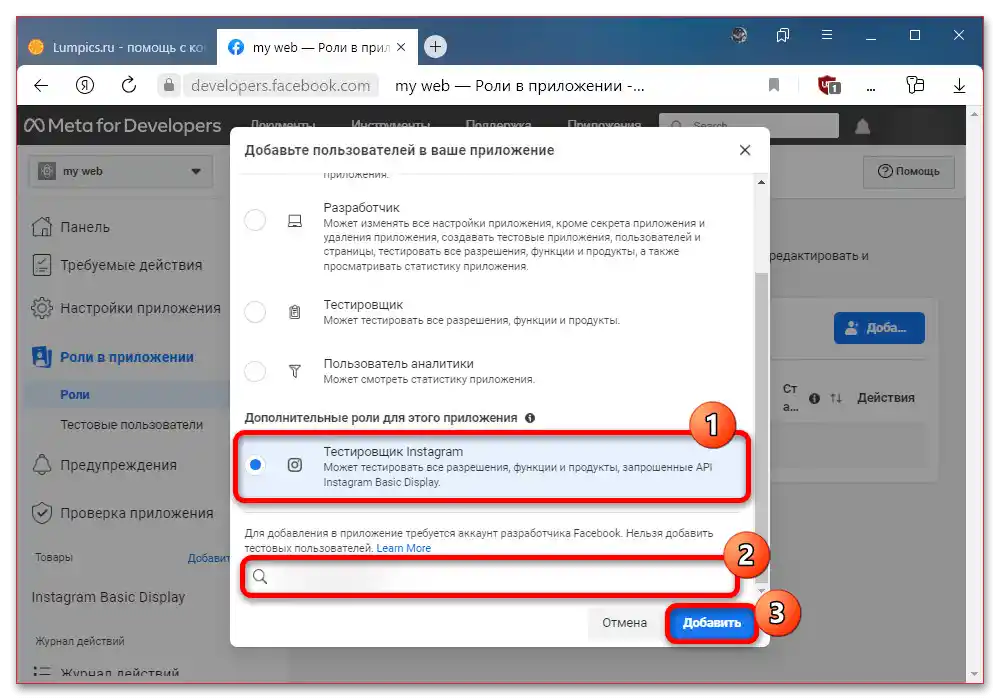This screenshot has height=700, width=1000.
Task: Click the gear icon beside Настройки приложения
Action: 43,309
